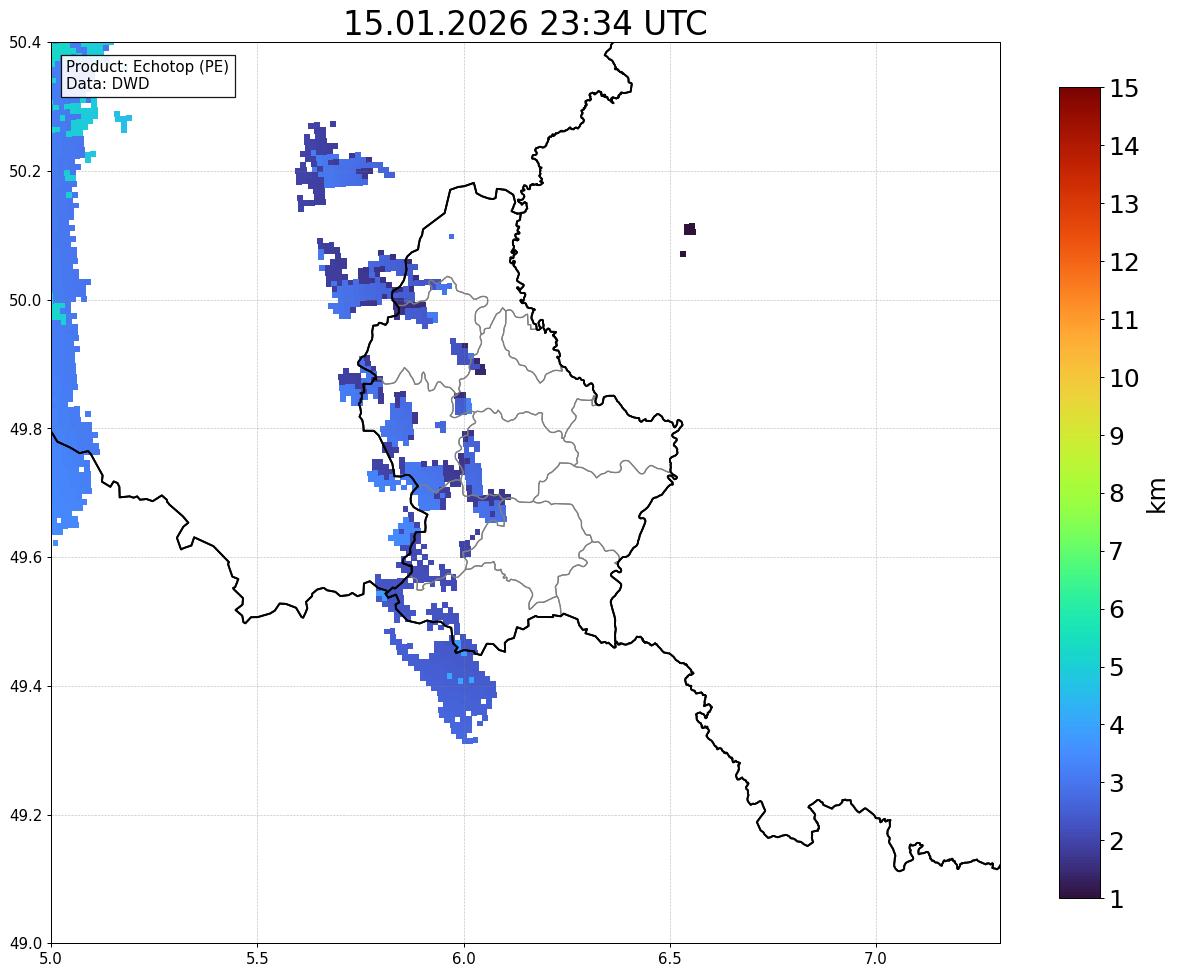Click latitude axis label 49.4
The width and height of the screenshot is (1178, 976).
click(25, 687)
